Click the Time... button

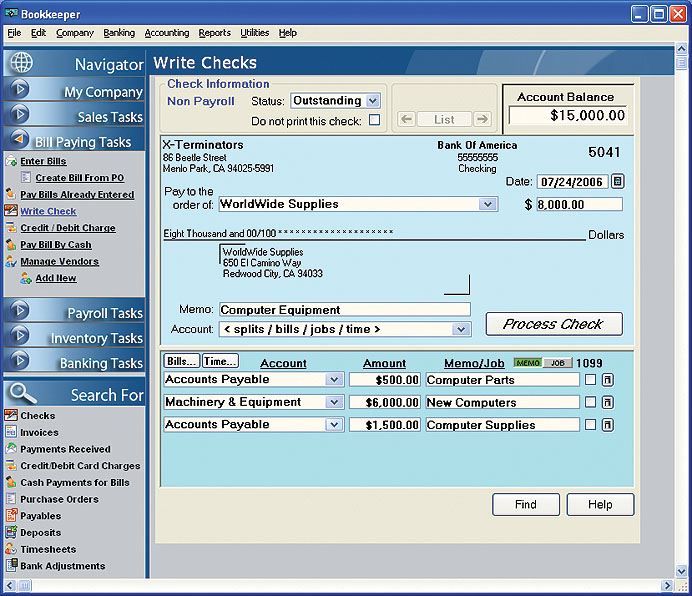220,361
